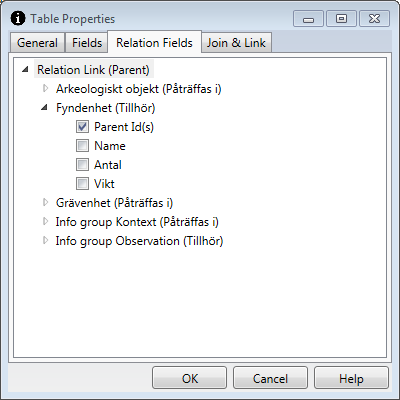Click the Cancel button
Viewport: 400px width, 400px height.
[270, 378]
